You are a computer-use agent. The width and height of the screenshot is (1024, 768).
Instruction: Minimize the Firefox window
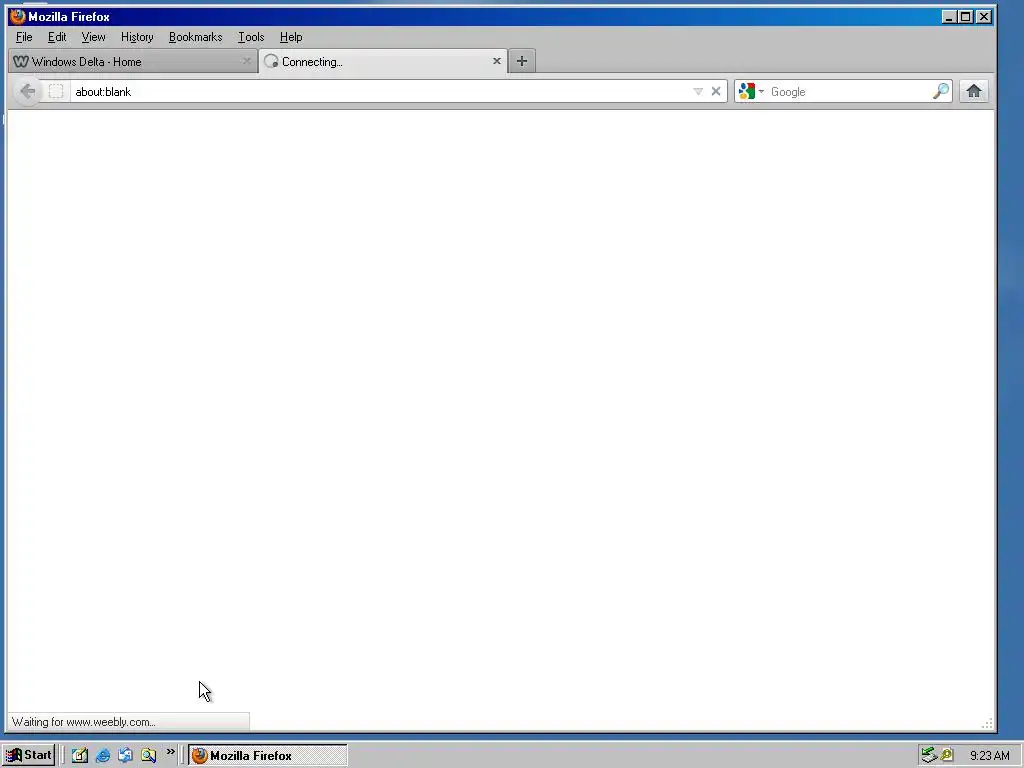[x=949, y=17]
